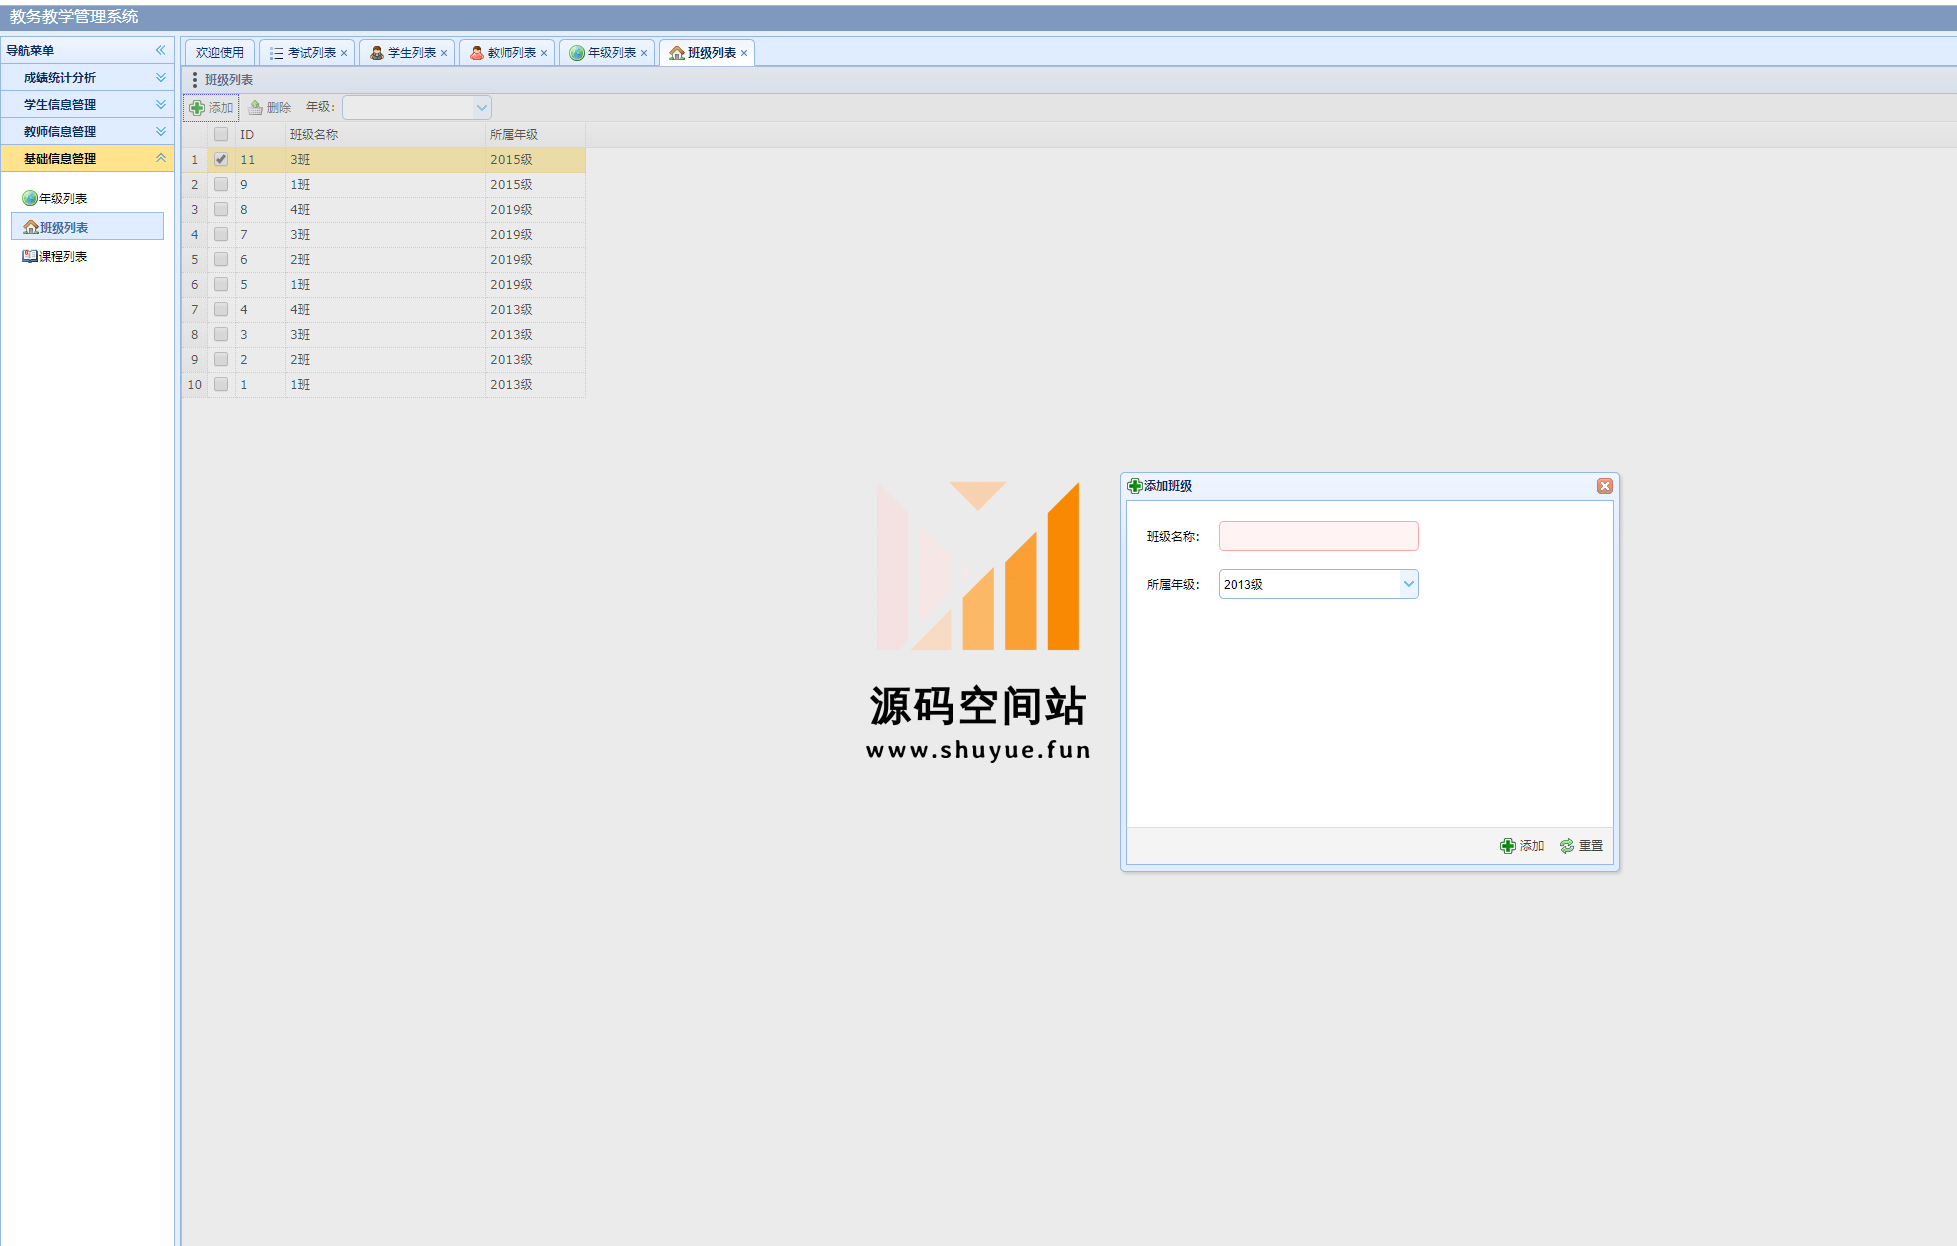Click the green plus Add icon in the list toolbar
The height and width of the screenshot is (1246, 1957).
coord(197,108)
